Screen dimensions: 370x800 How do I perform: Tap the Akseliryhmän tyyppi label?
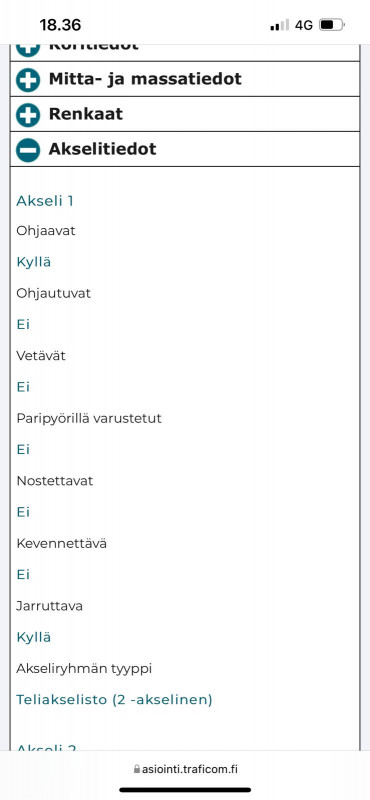pos(84,668)
